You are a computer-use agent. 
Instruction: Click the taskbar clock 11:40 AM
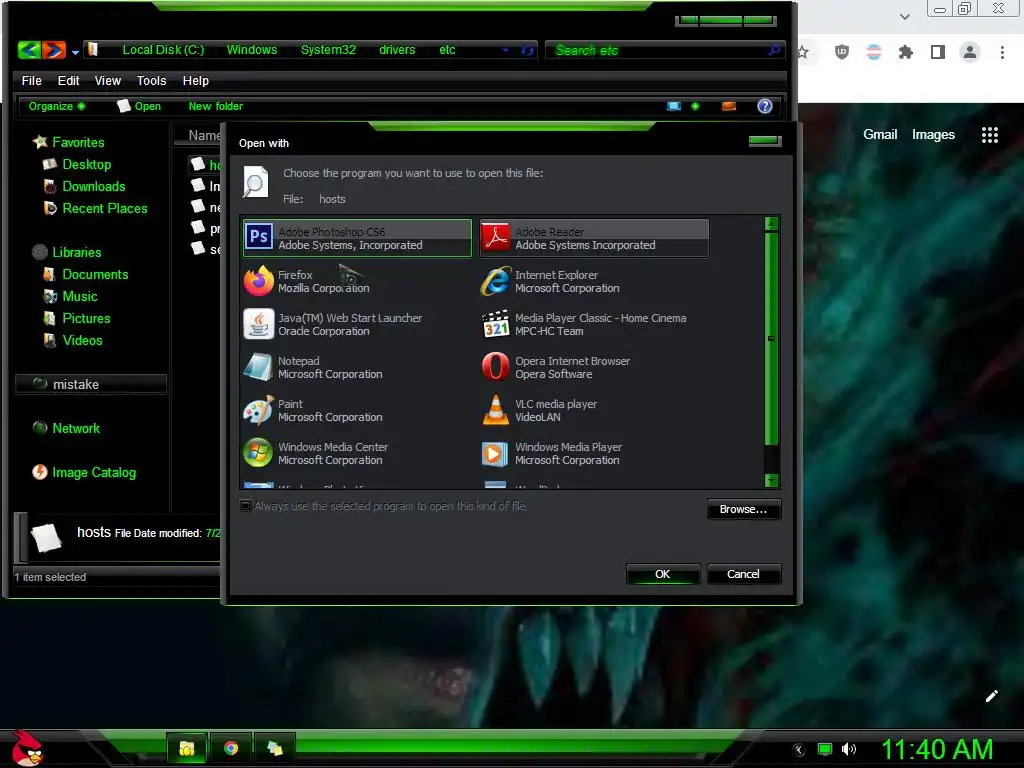pos(937,749)
